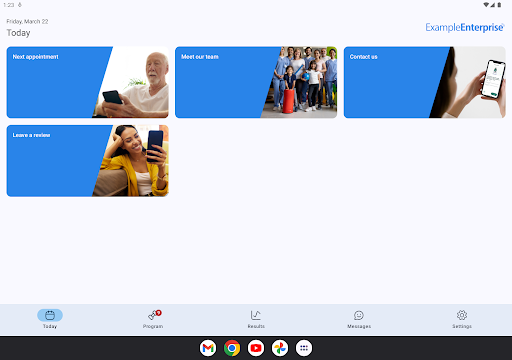The width and height of the screenshot is (512, 360).
Task: Click the Wi-Fi status bar icon
Action: pyautogui.click(x=486, y=5)
